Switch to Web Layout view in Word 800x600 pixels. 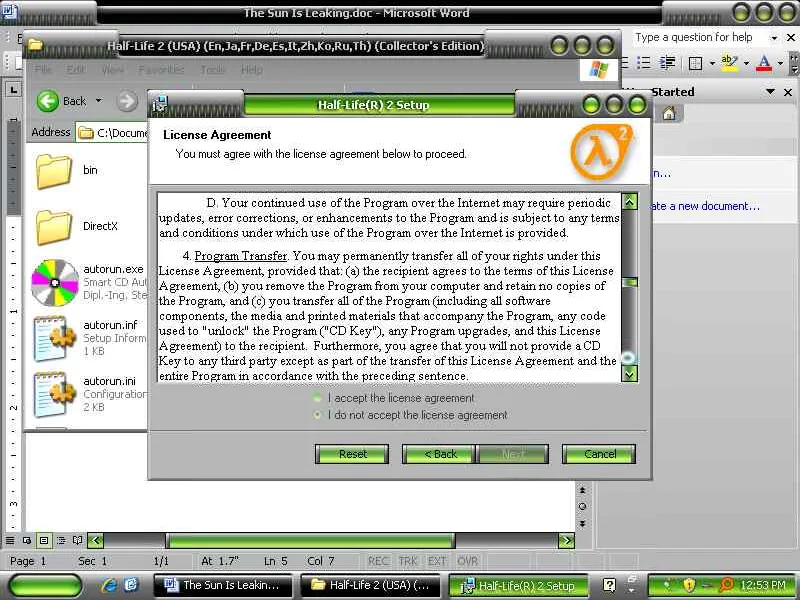coord(27,540)
